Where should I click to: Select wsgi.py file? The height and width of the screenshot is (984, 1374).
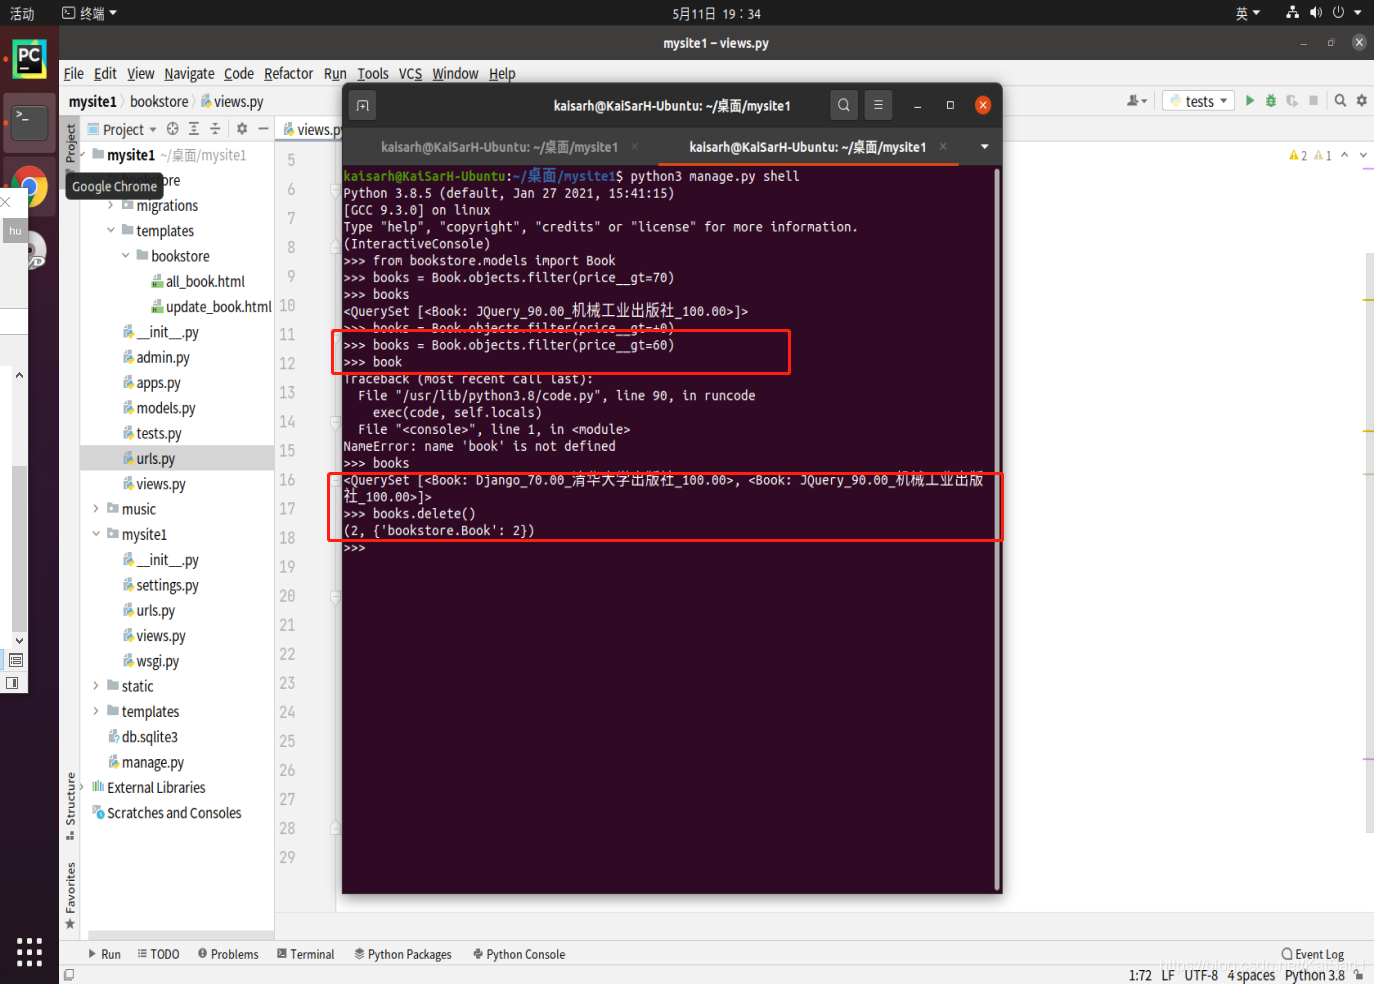[150, 661]
